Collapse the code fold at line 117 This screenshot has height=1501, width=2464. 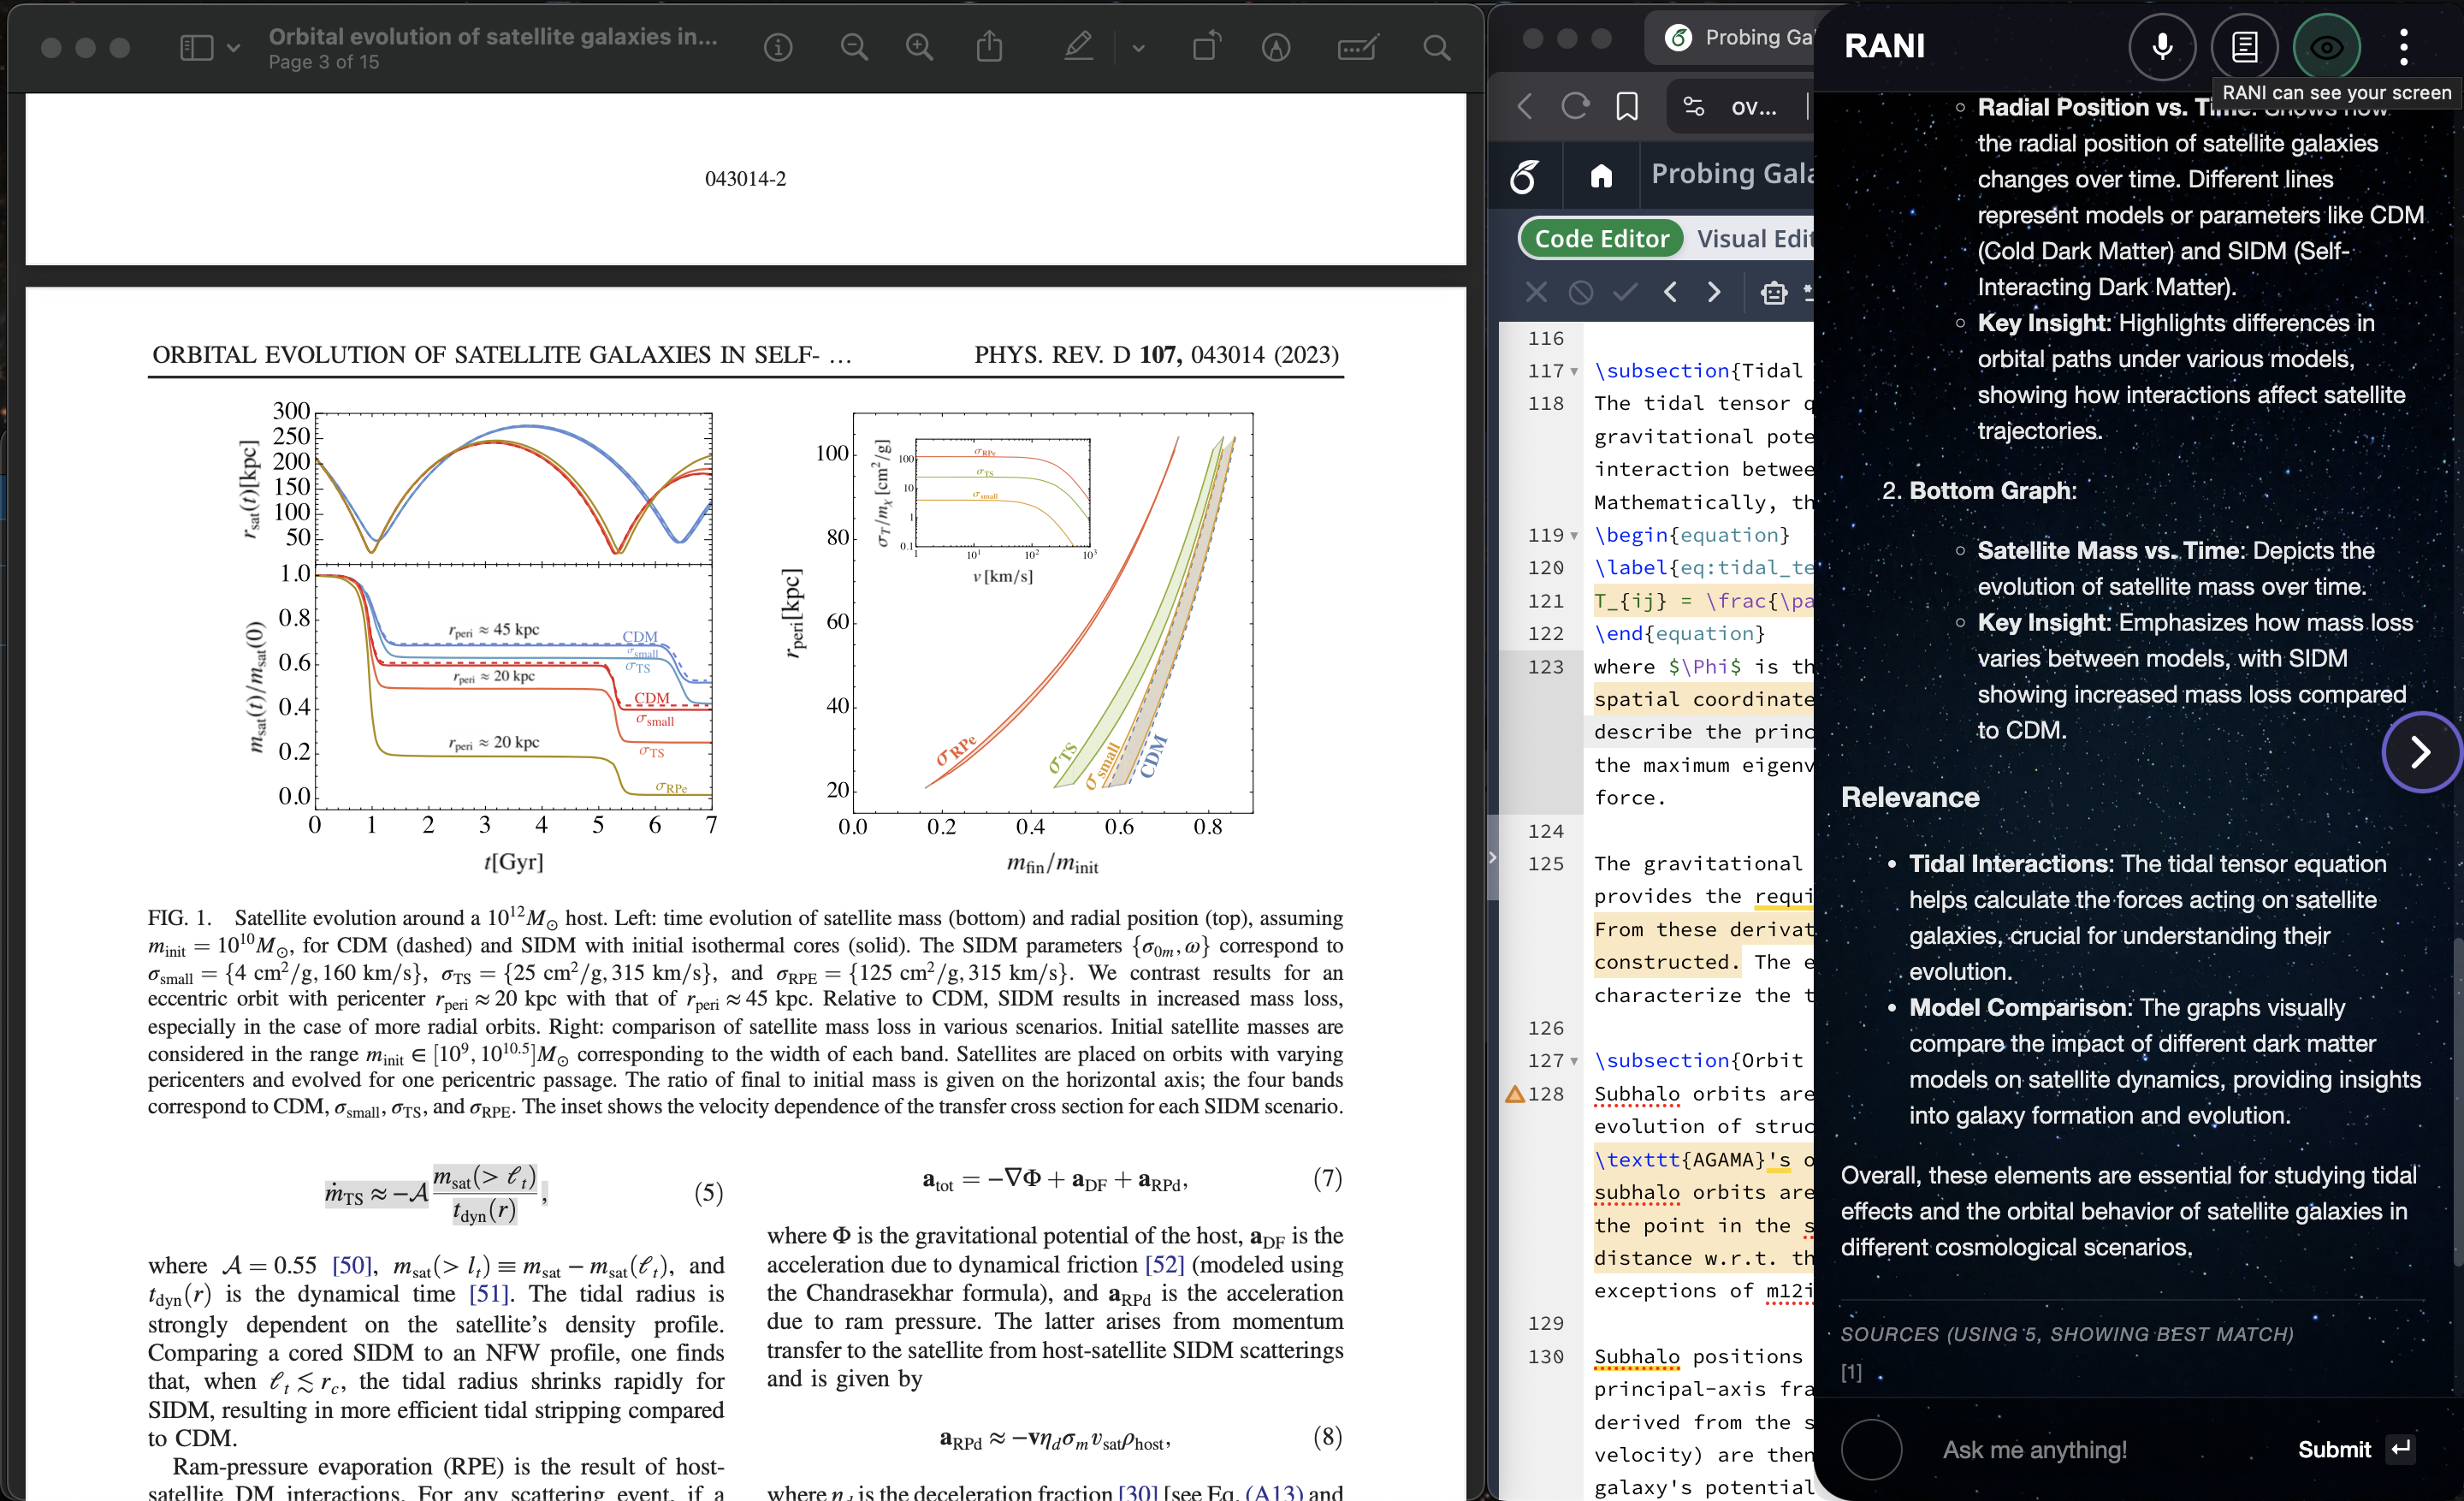1573,371
